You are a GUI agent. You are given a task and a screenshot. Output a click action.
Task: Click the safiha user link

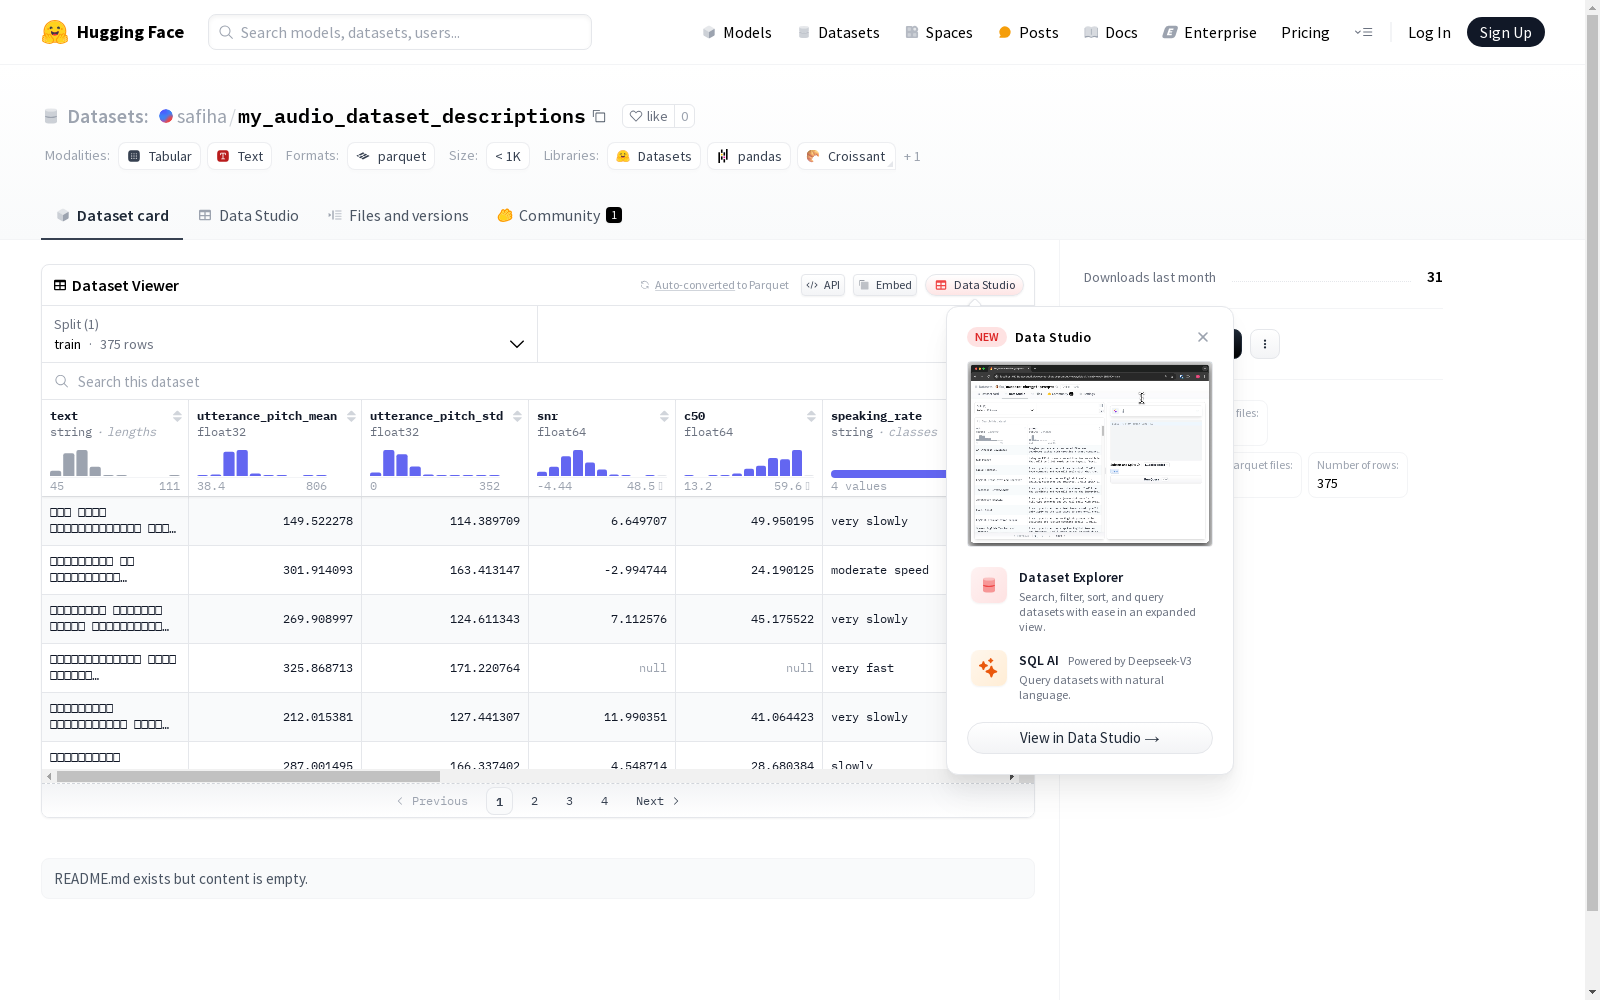(201, 116)
